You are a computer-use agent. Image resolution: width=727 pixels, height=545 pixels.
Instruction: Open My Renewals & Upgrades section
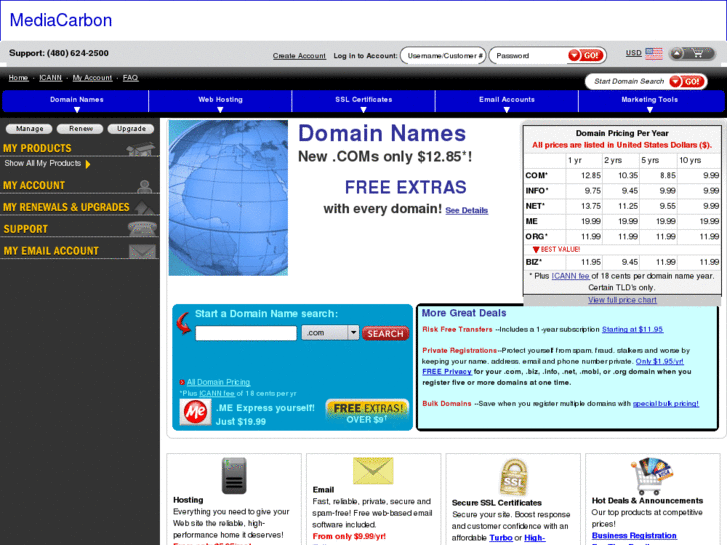point(66,207)
